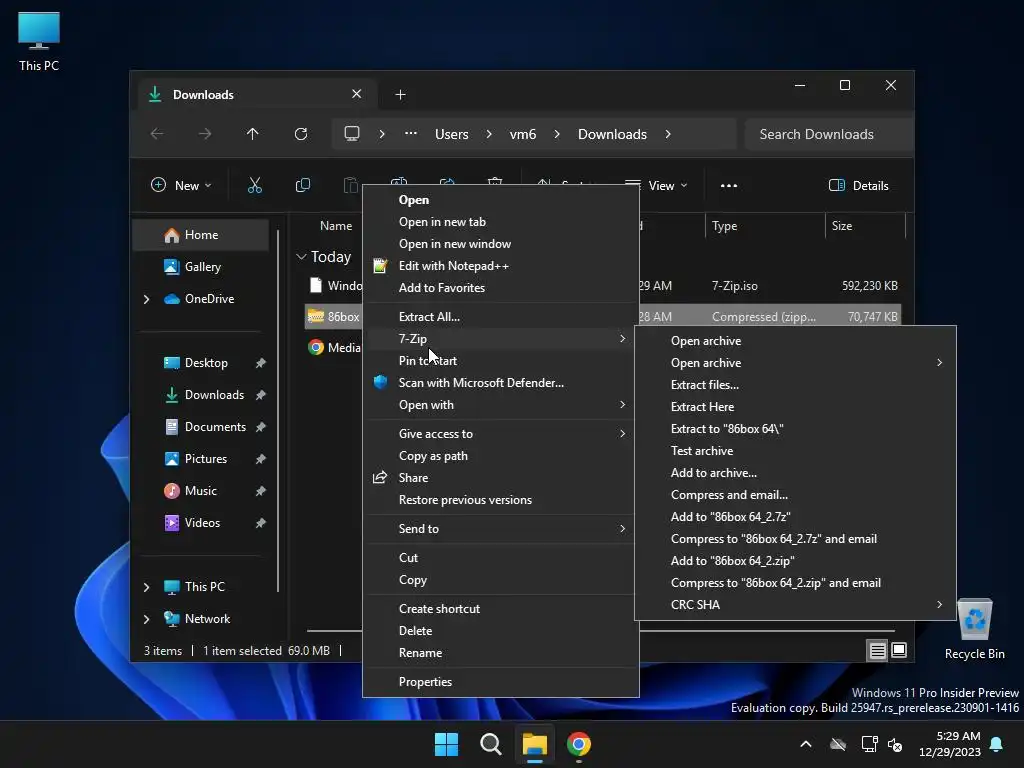Open Google Chrome from the taskbar
The image size is (1024, 768).
tap(579, 744)
